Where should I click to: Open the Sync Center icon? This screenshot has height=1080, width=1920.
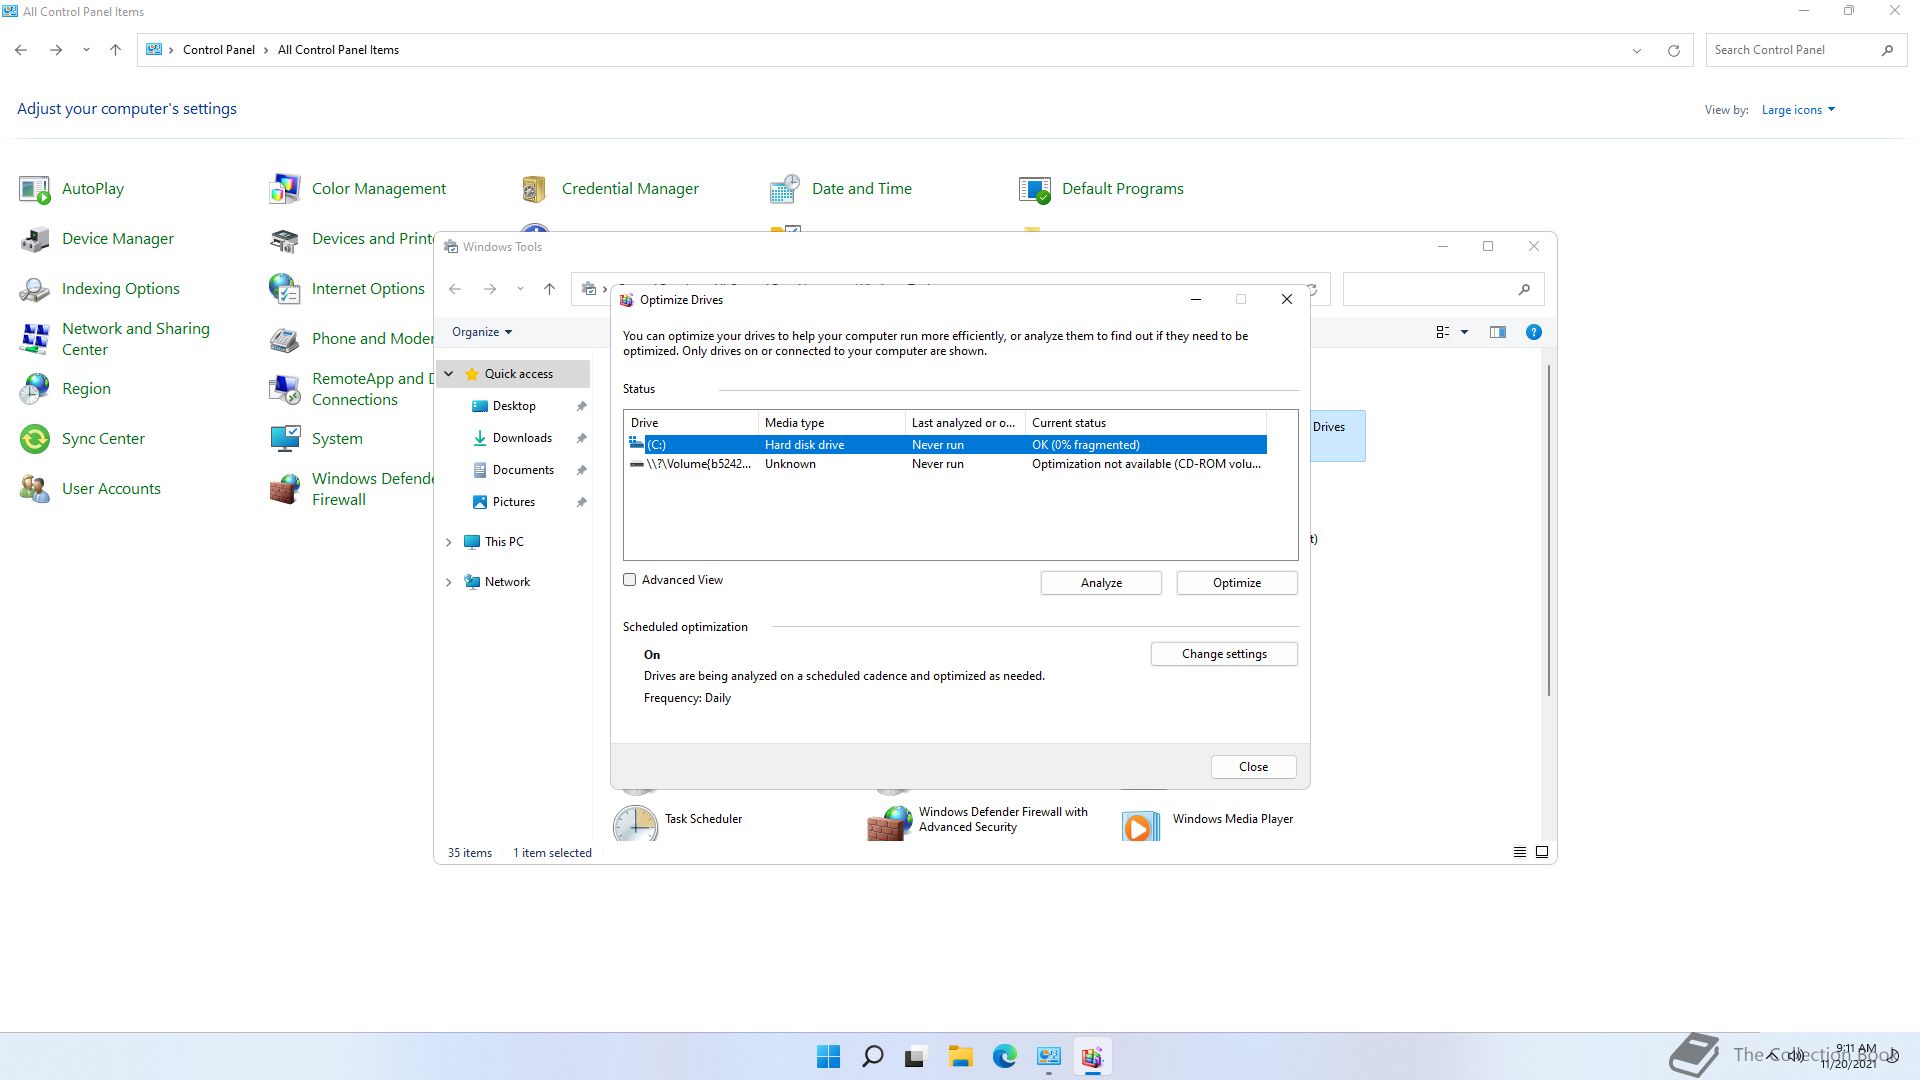(x=35, y=439)
